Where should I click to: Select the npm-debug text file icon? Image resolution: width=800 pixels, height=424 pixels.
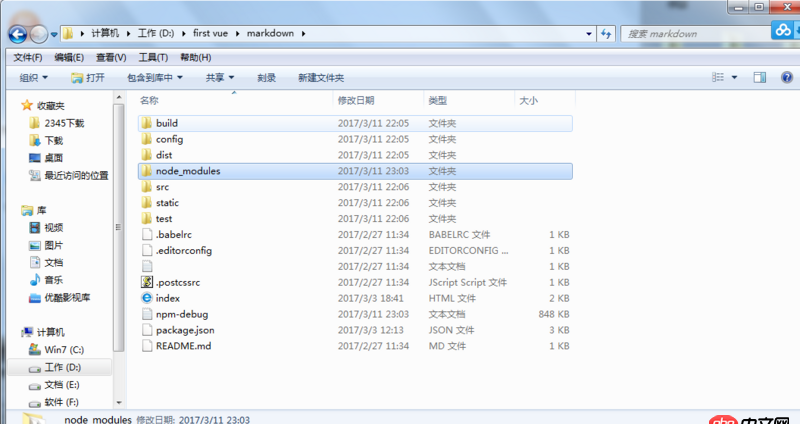(x=147, y=314)
